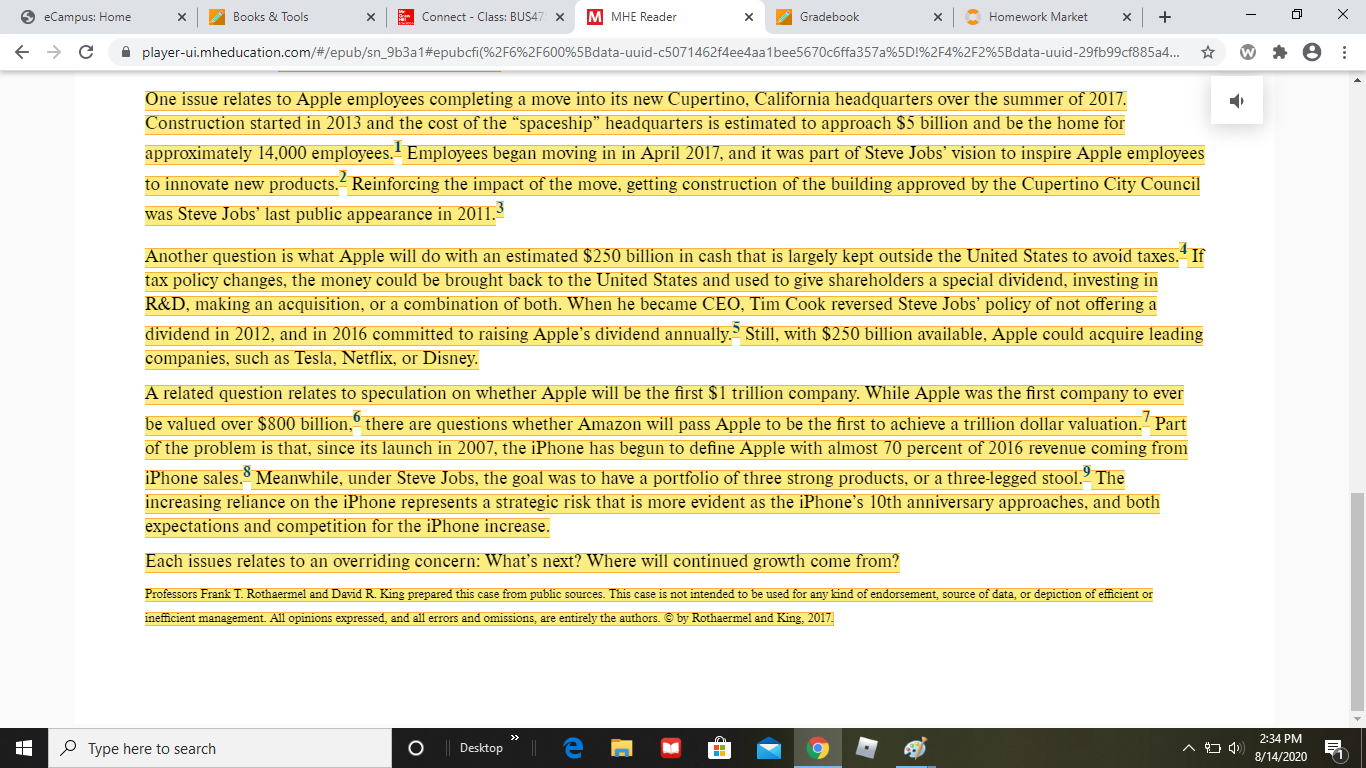Open footnote 8 after 'iPhone sales'
Viewport: 1366px width, 768px height.
coord(247,472)
